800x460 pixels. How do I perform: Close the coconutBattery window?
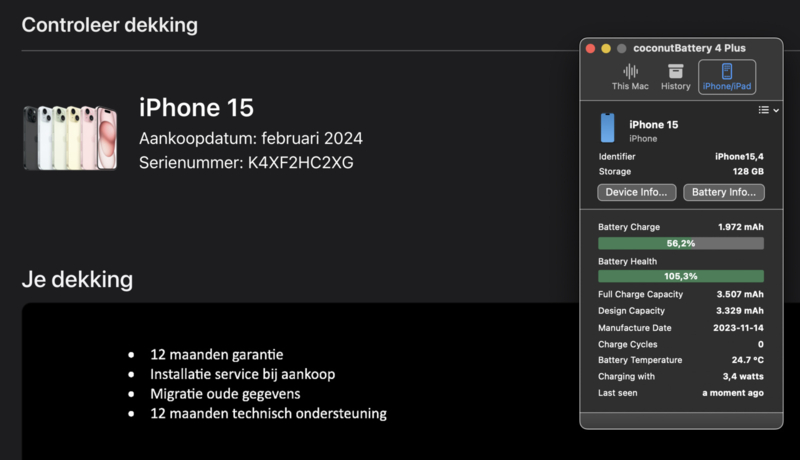point(590,48)
